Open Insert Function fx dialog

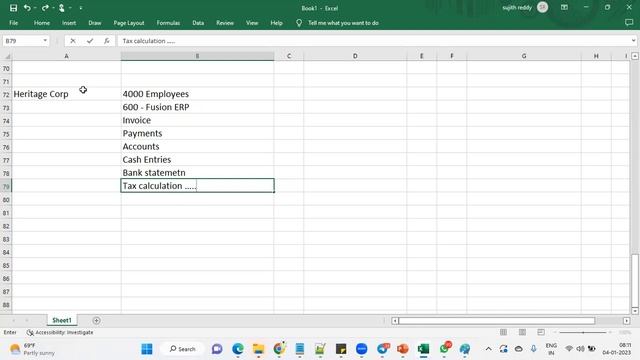tap(107, 41)
